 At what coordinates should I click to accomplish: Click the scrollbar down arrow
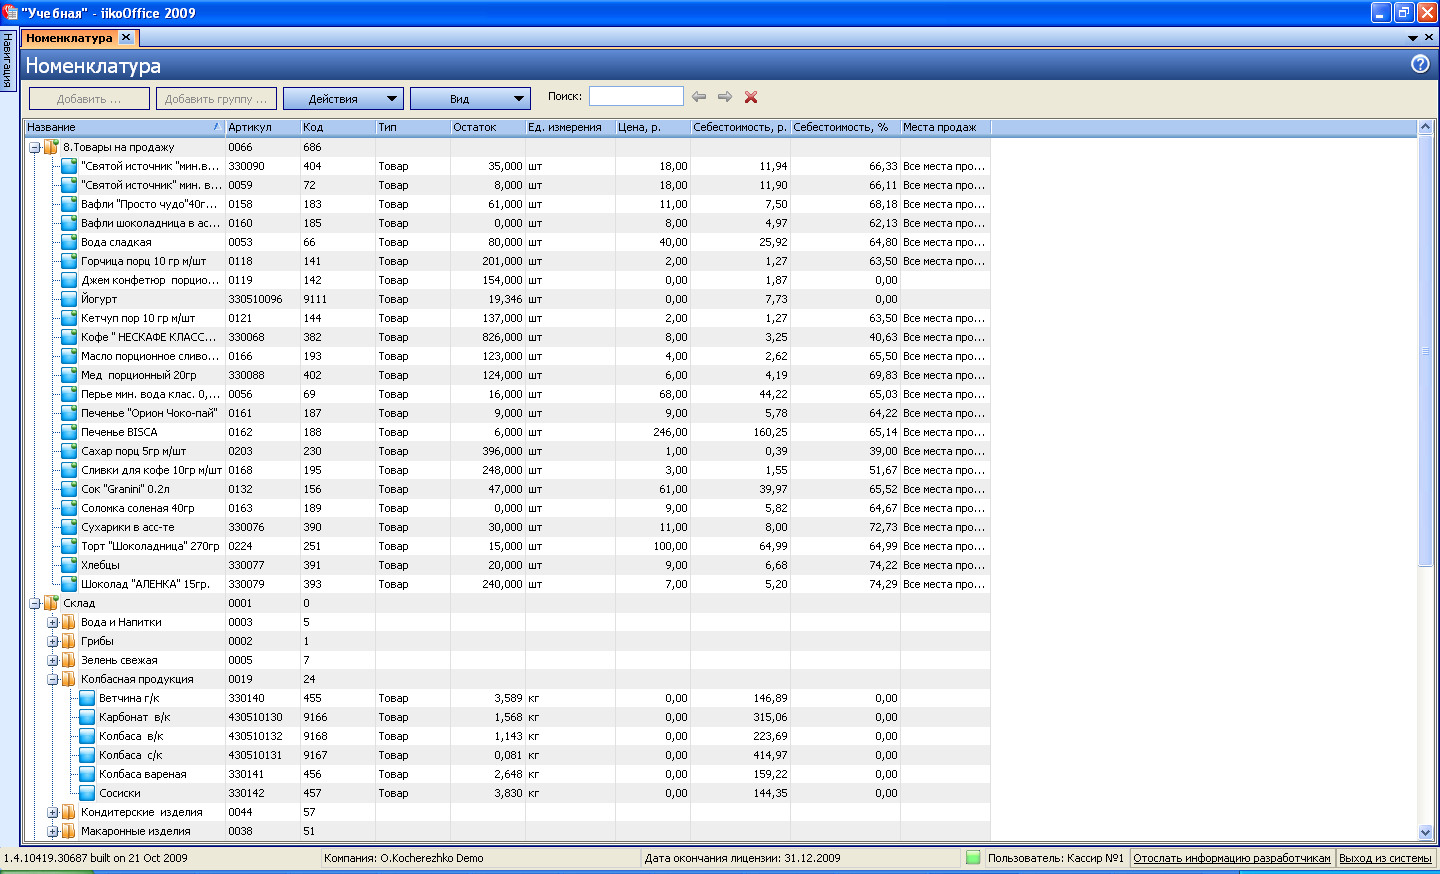pyautogui.click(x=1425, y=832)
